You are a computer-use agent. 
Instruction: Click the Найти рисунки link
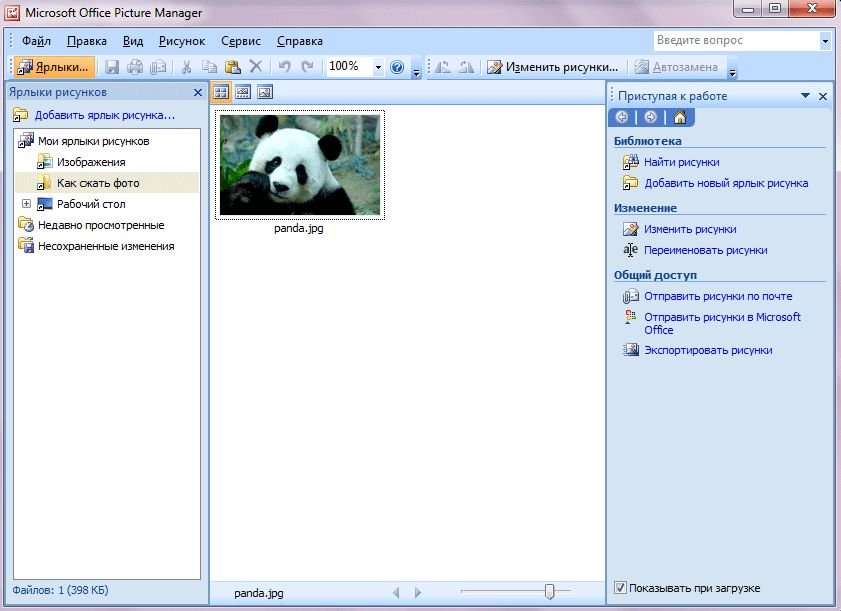tap(681, 162)
